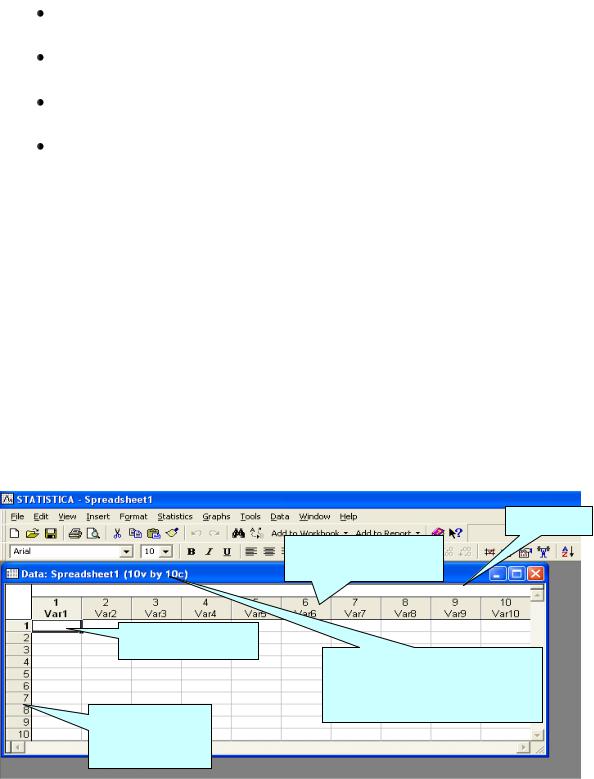
Task: Click the weight-lifter icon in toolbar
Action: pos(544,551)
